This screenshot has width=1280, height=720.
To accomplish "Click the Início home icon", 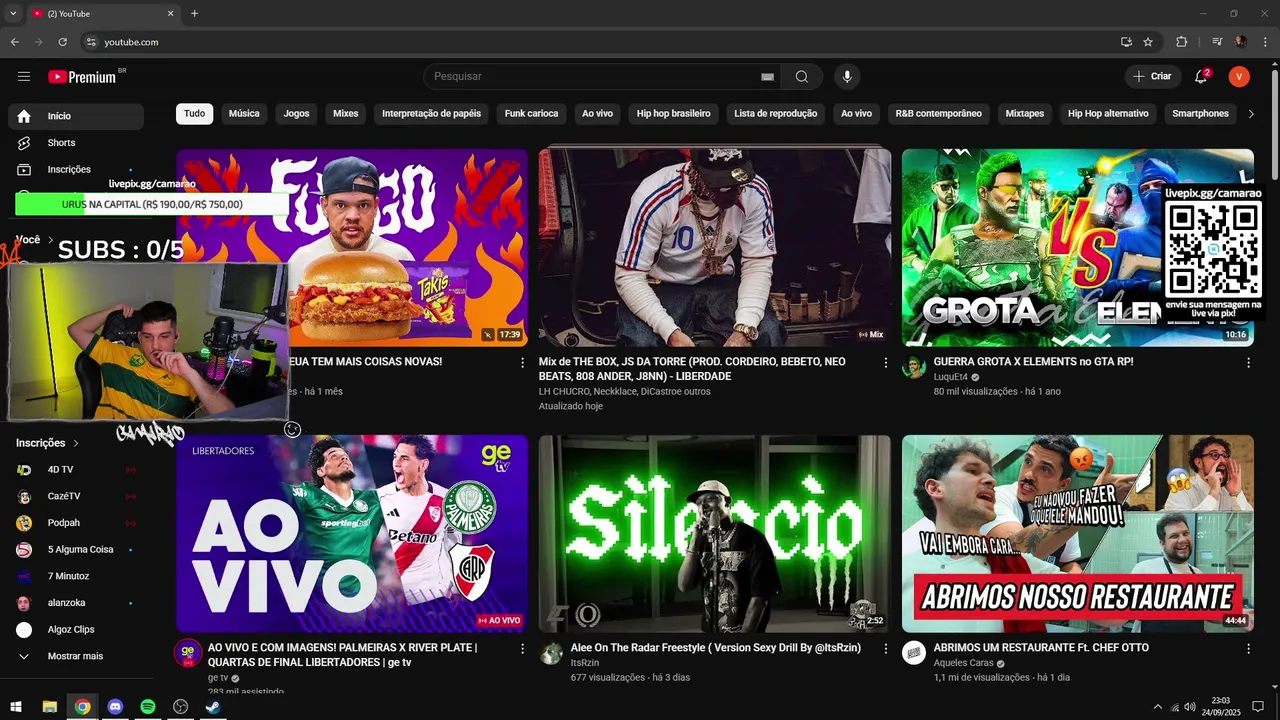I will point(24,116).
